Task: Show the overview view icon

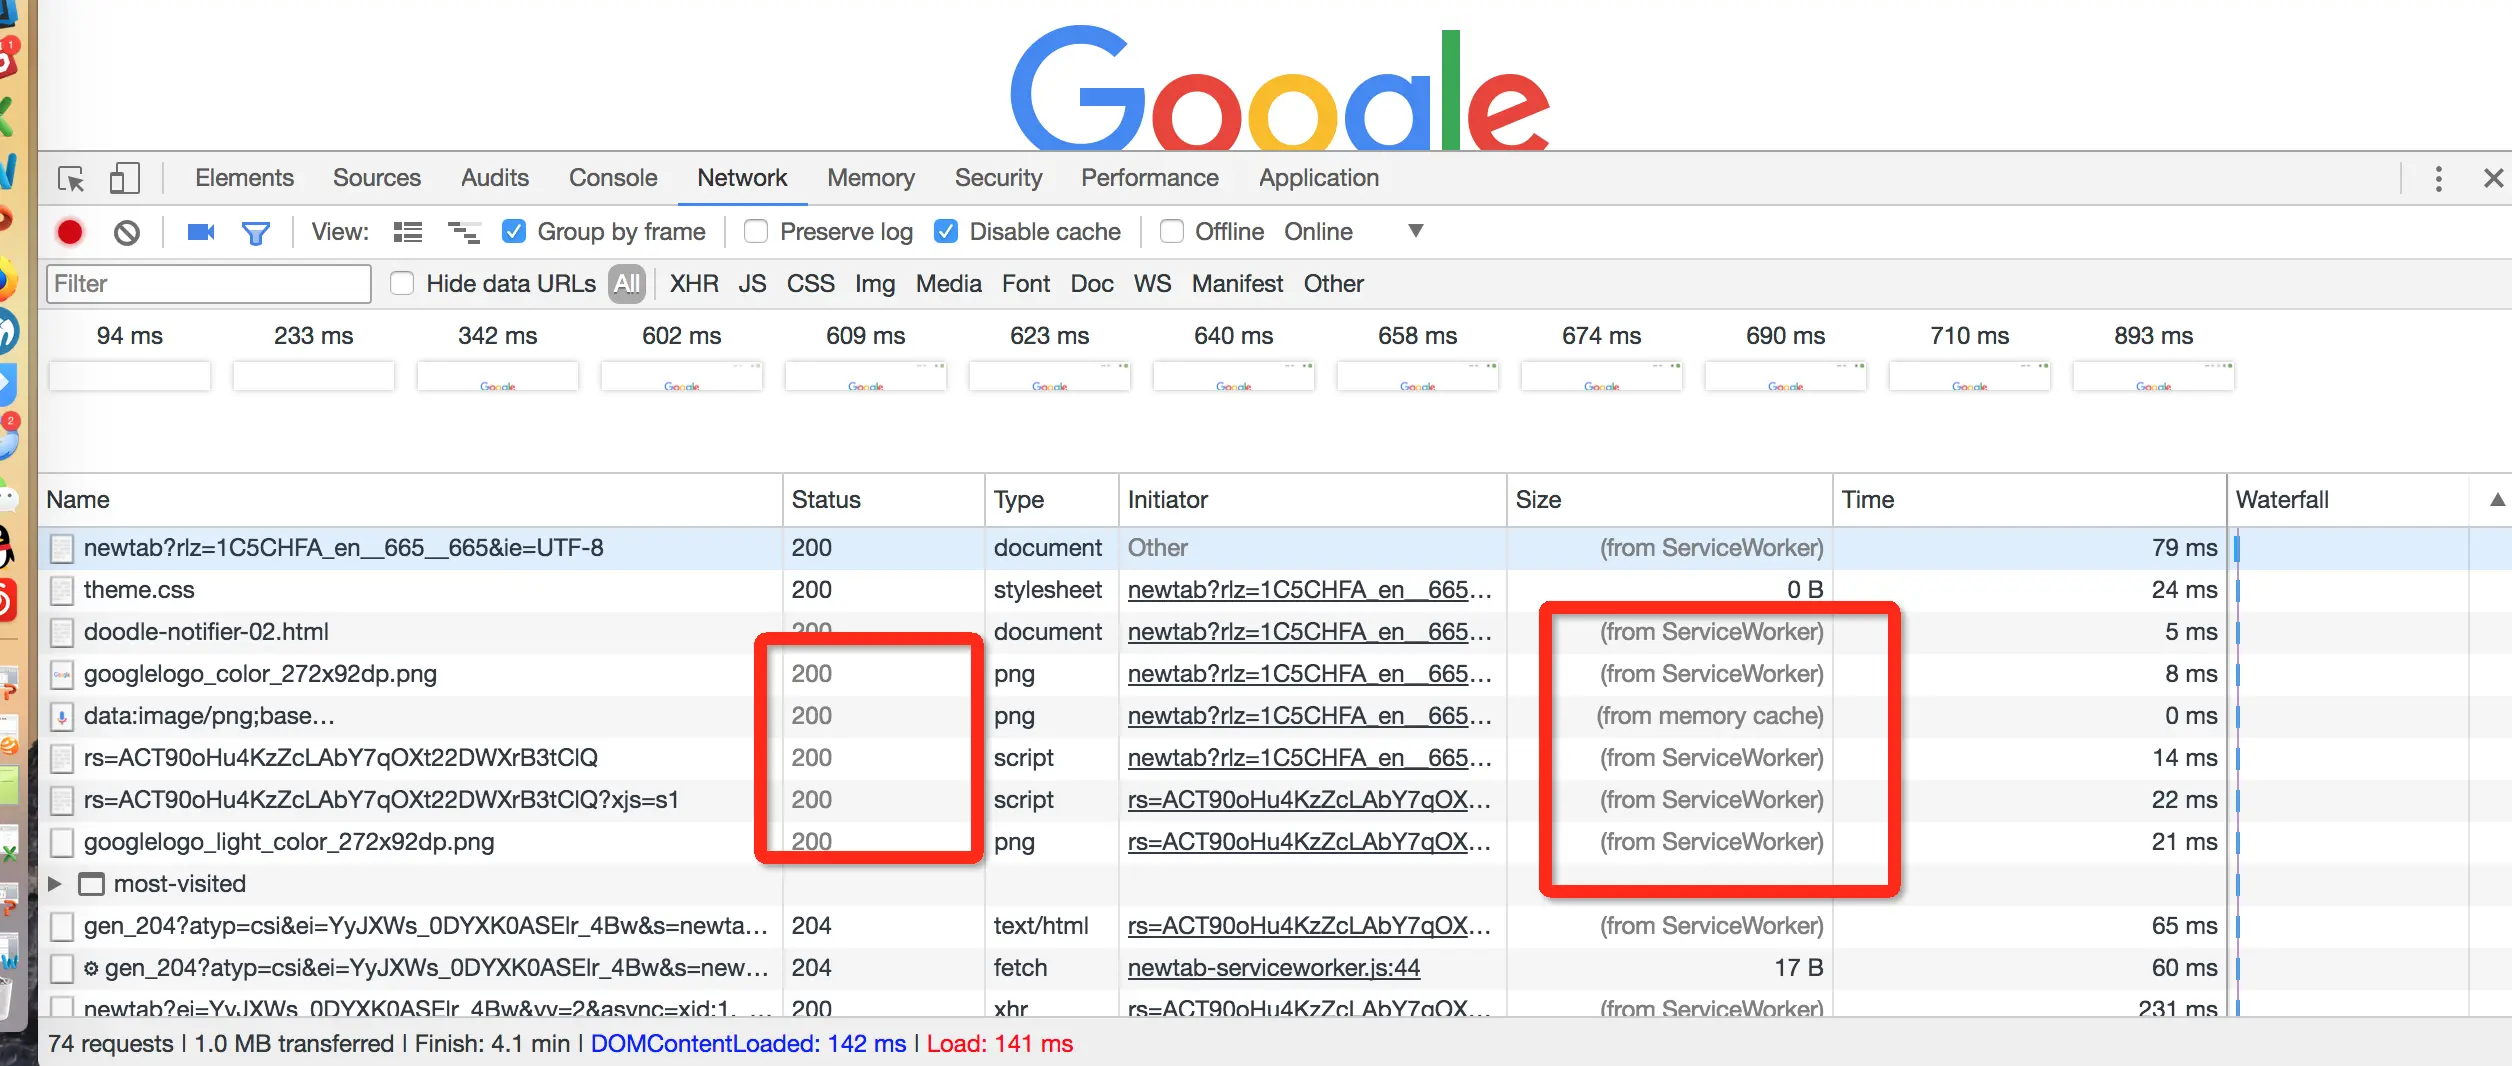Action: 463,233
